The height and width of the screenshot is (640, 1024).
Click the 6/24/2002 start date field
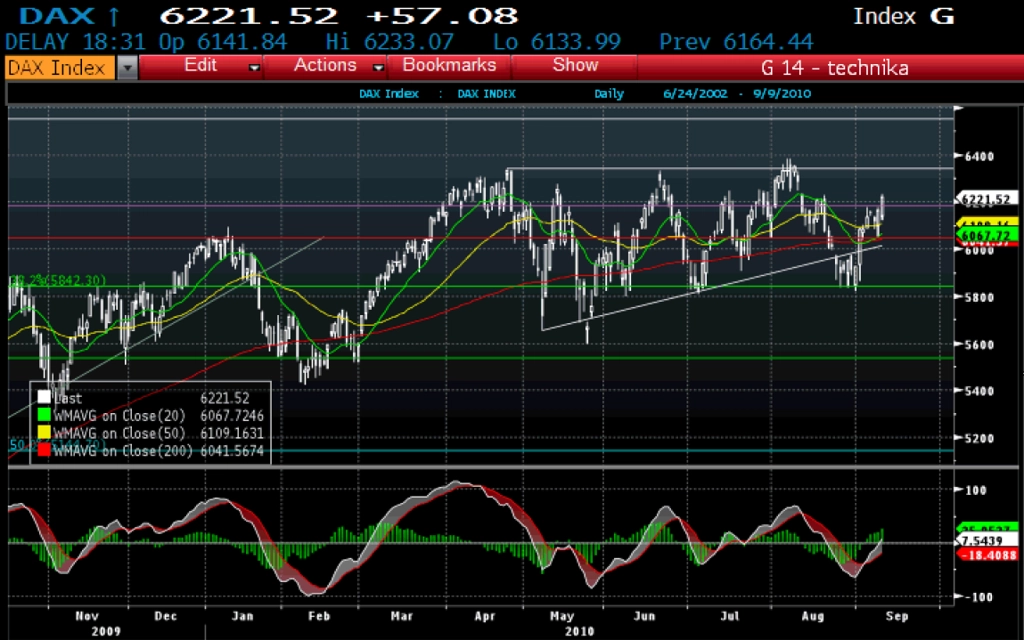[695, 93]
